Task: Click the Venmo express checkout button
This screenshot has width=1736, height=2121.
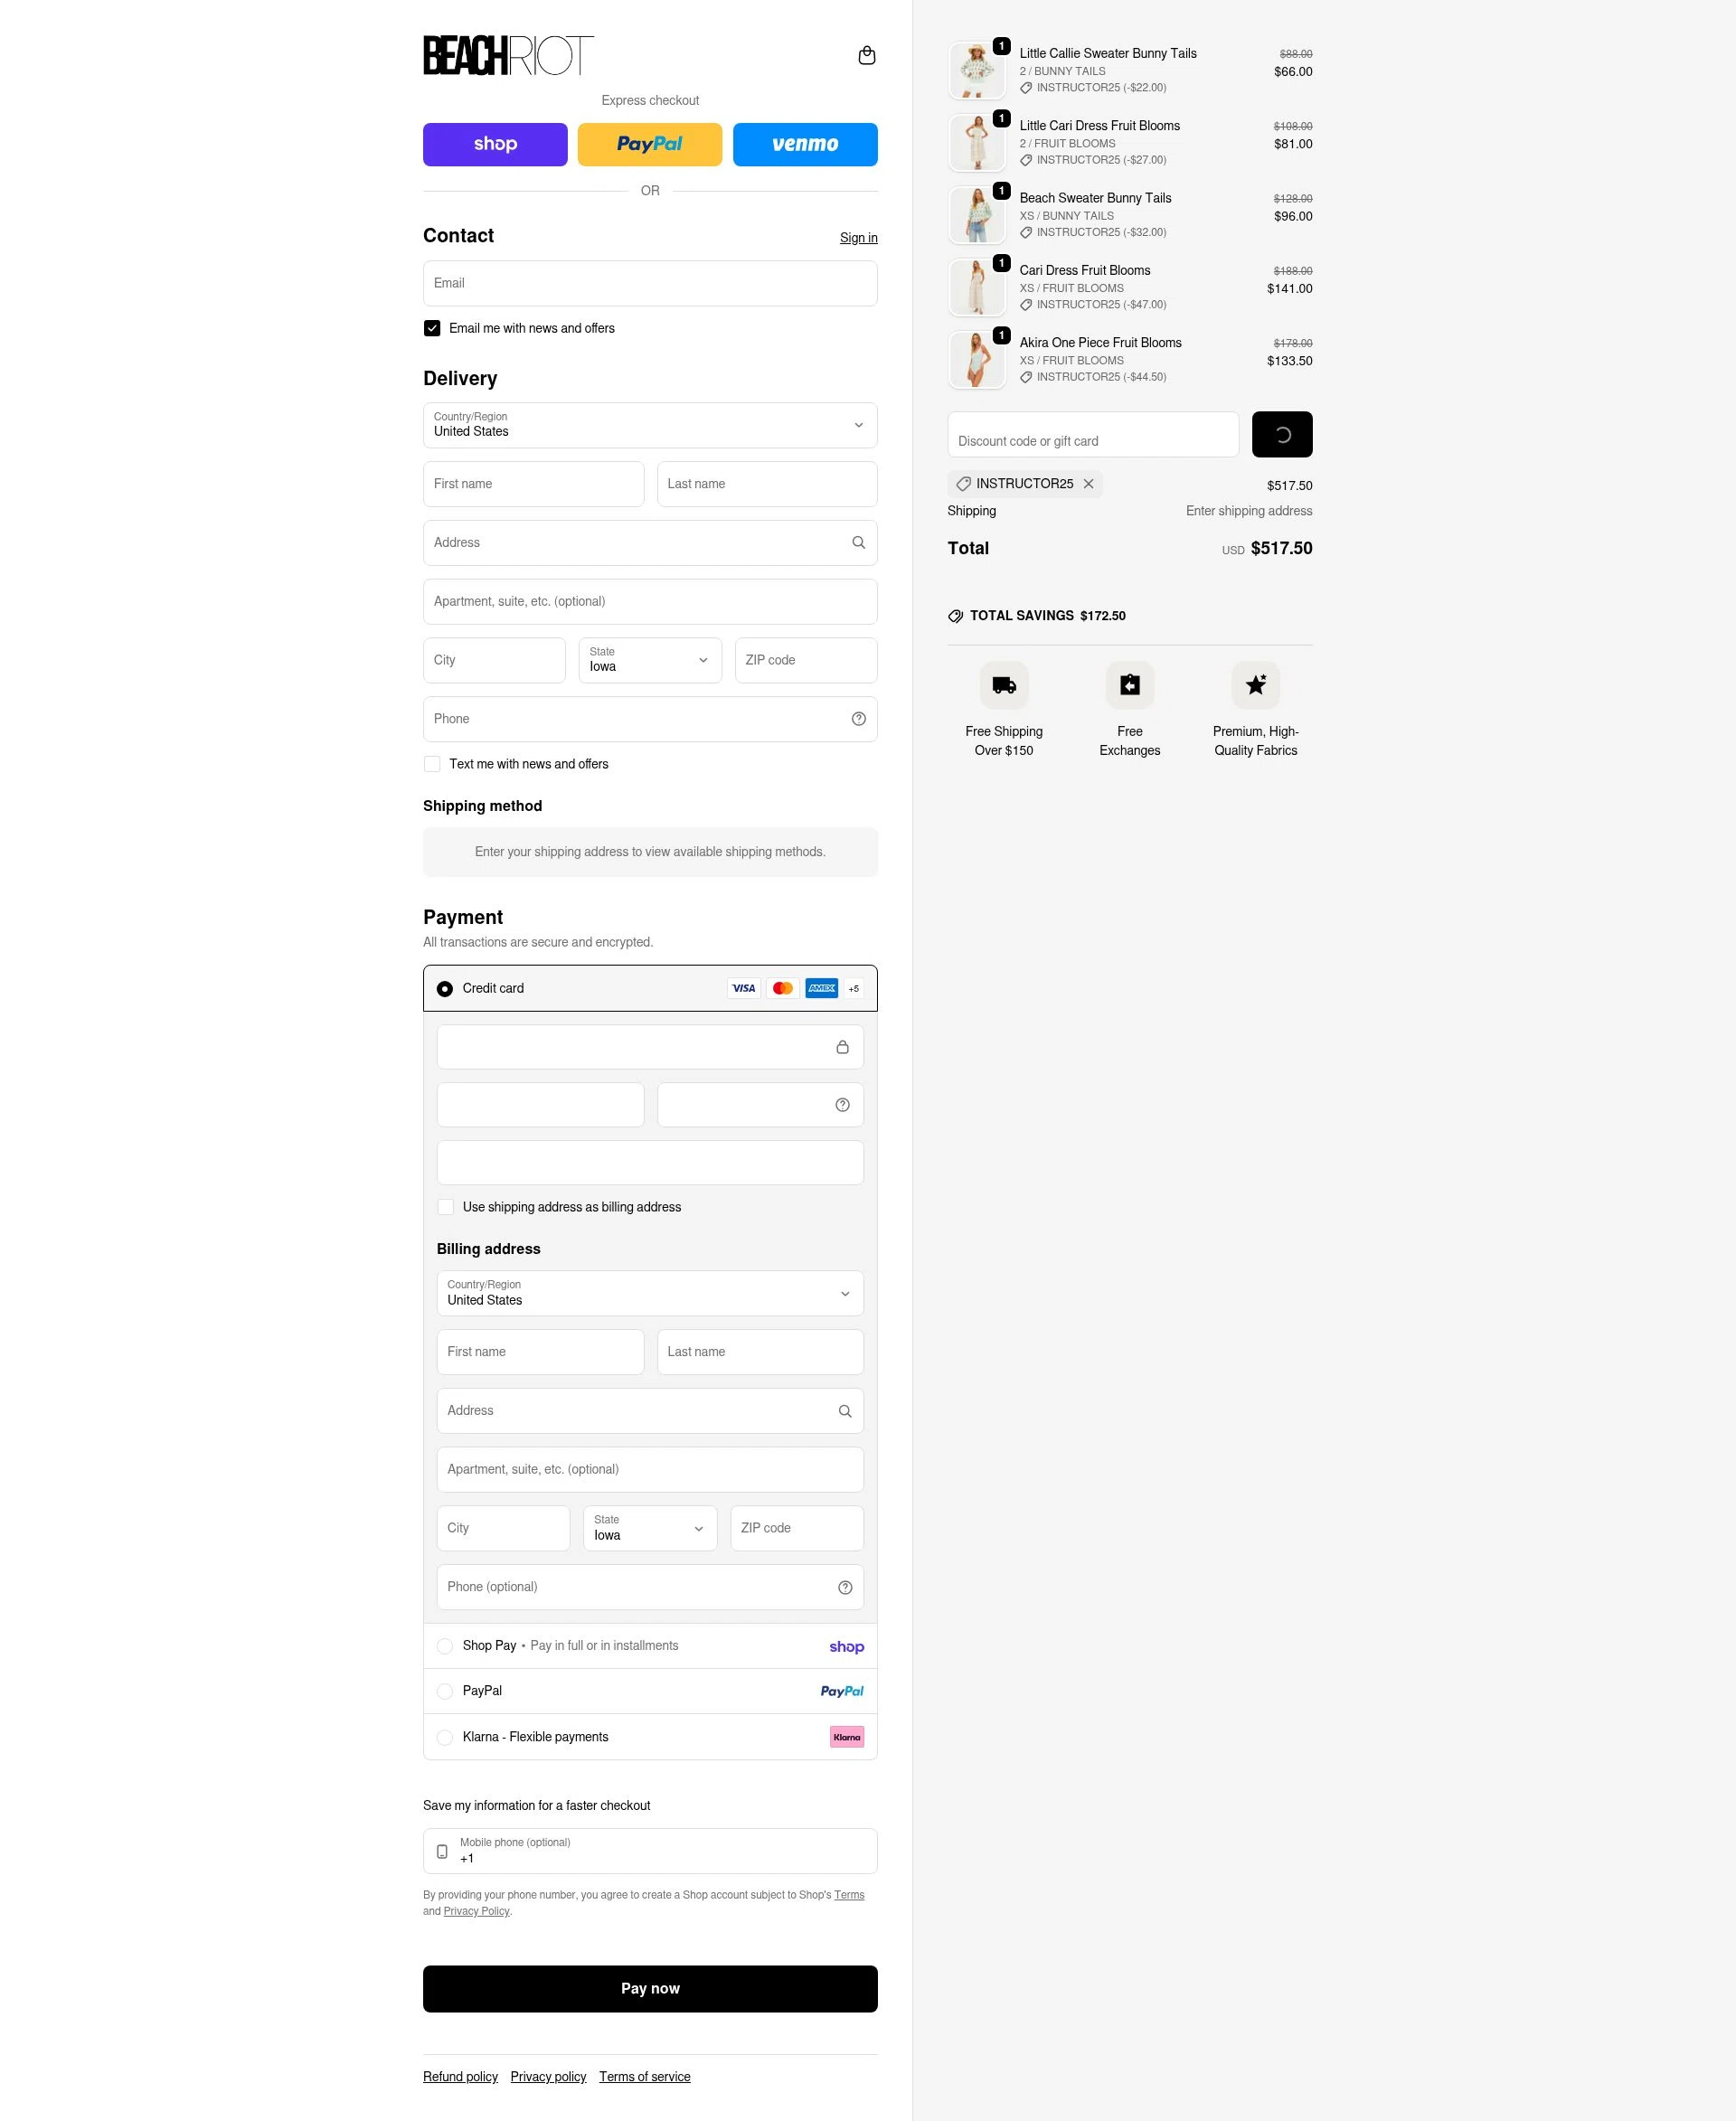Action: coord(805,144)
